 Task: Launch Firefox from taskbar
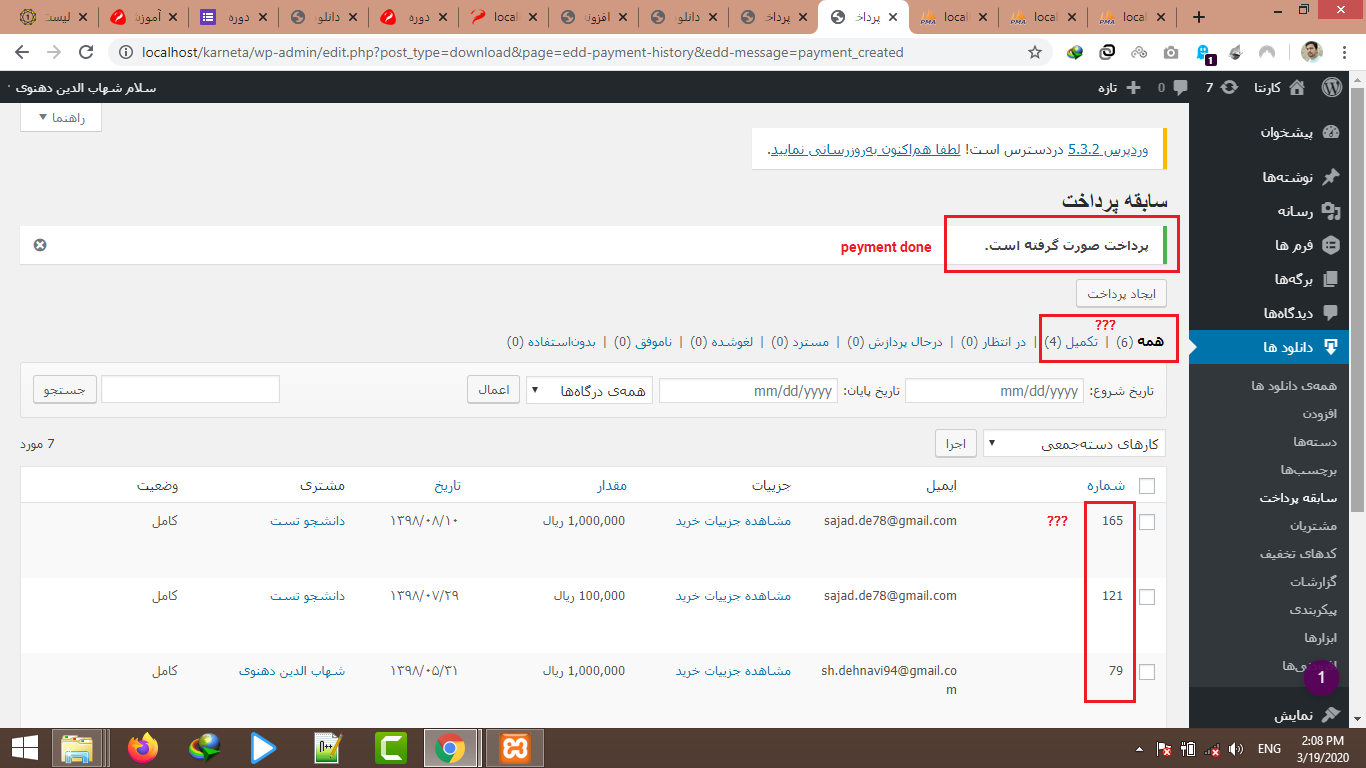(x=143, y=748)
